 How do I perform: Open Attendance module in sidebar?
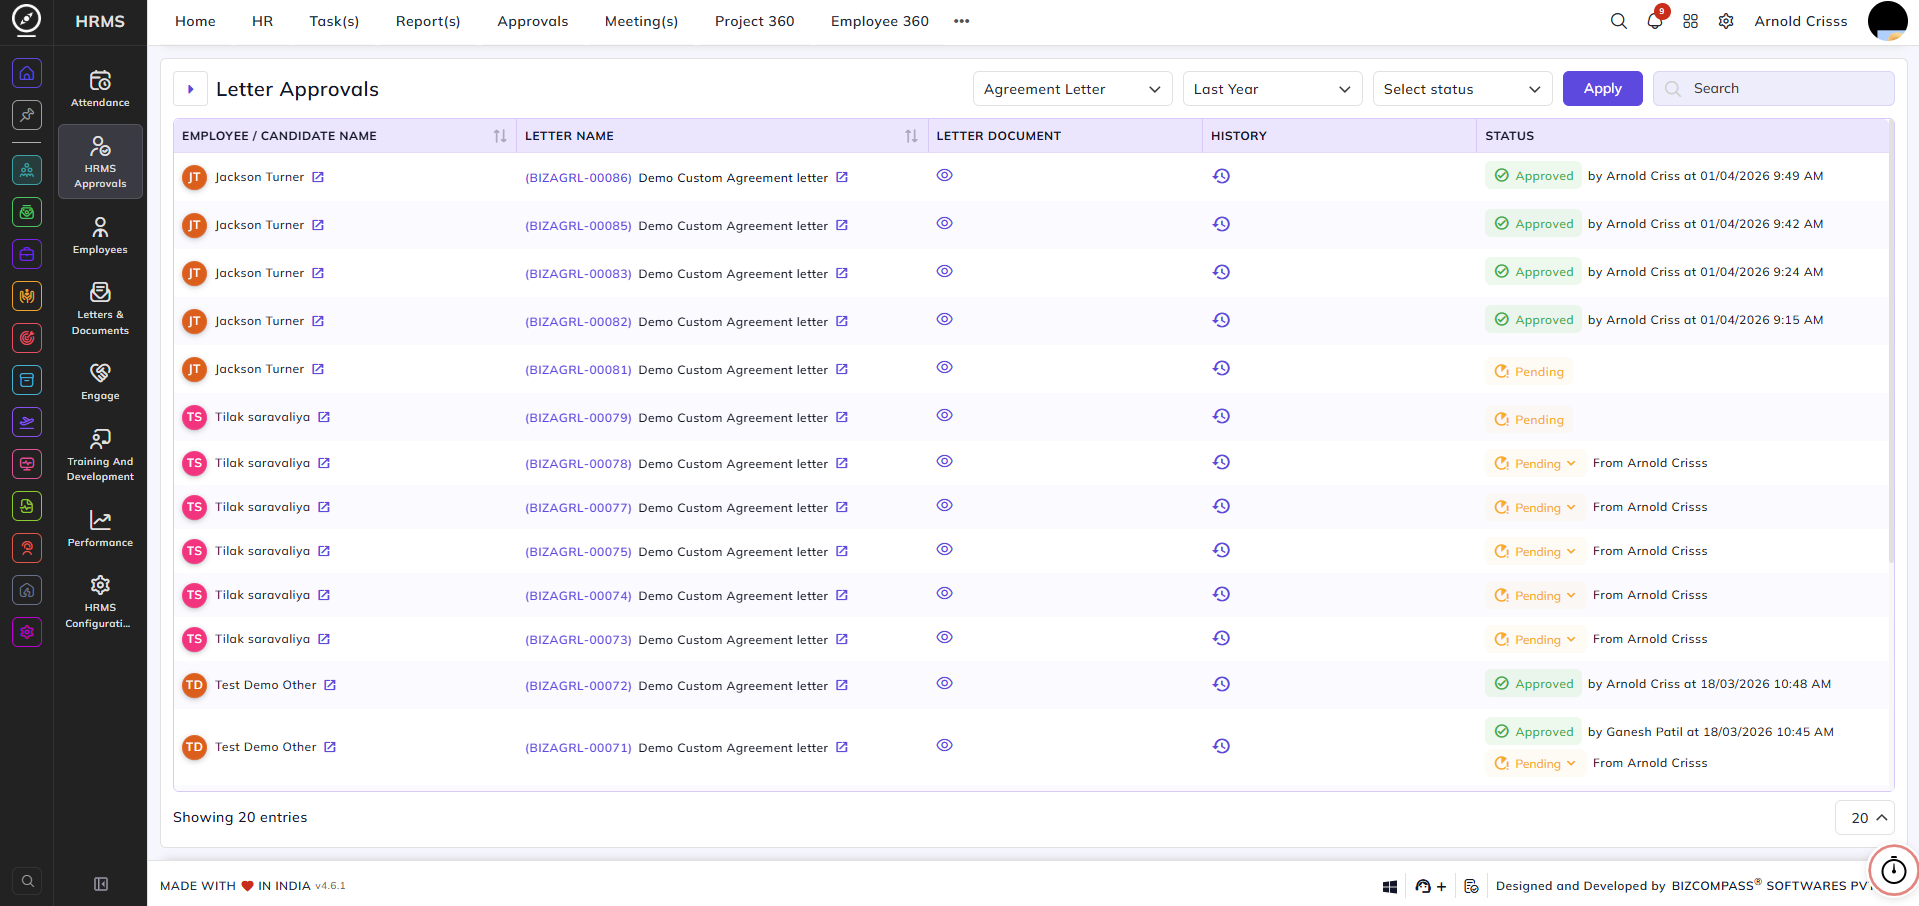100,88
